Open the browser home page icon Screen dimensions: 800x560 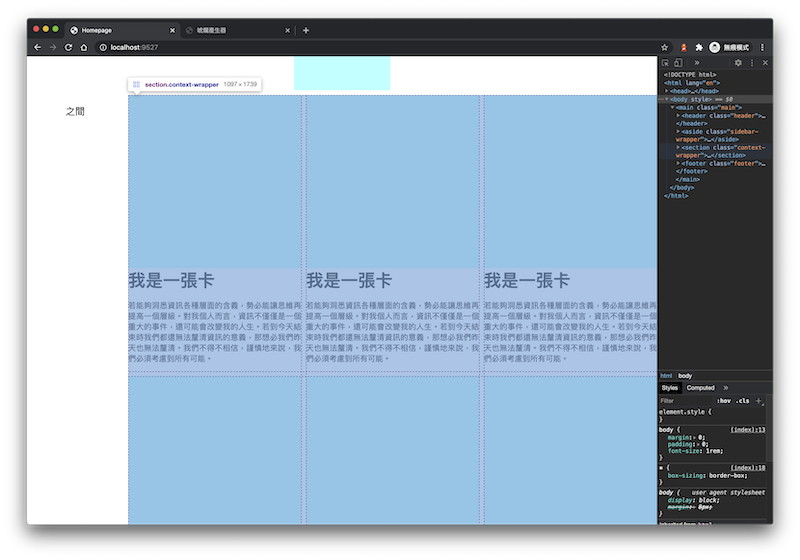(84, 47)
